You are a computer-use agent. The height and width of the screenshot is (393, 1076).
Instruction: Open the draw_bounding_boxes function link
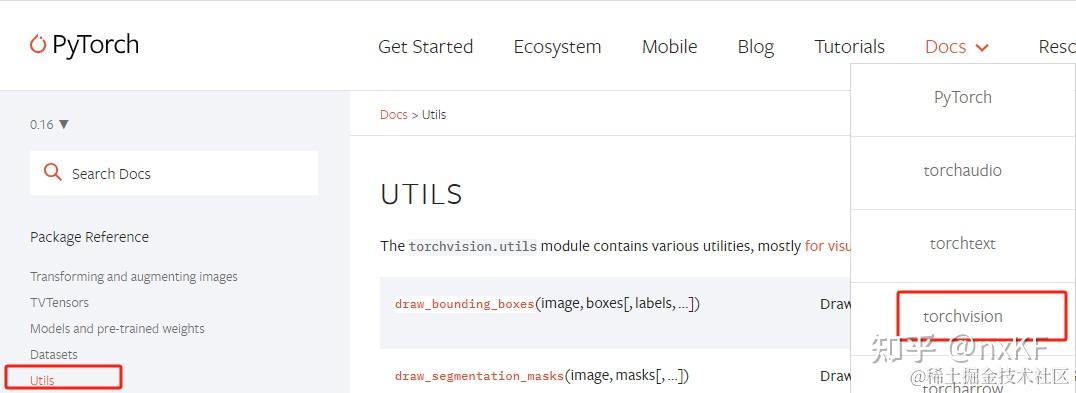pyautogui.click(x=465, y=303)
